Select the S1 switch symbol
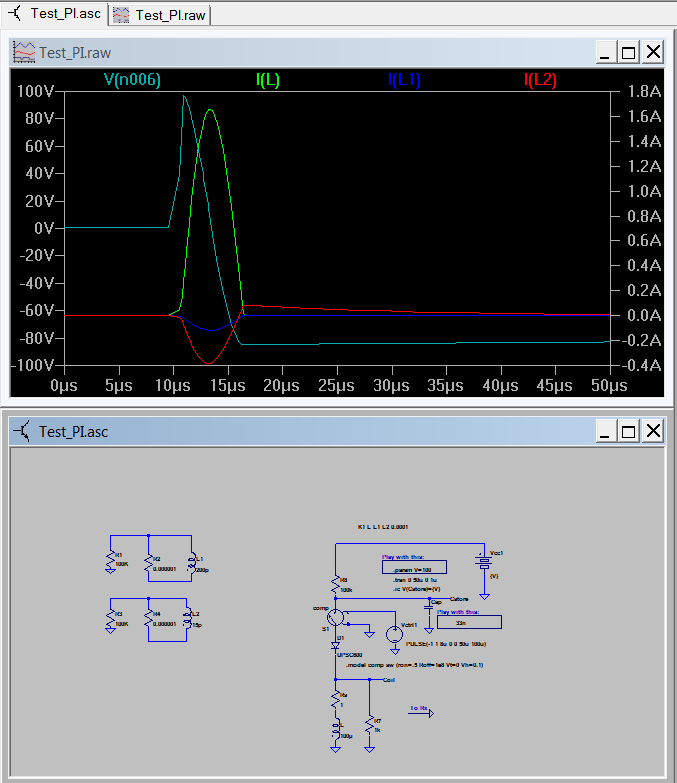The width and height of the screenshot is (677, 783). pyautogui.click(x=336, y=617)
